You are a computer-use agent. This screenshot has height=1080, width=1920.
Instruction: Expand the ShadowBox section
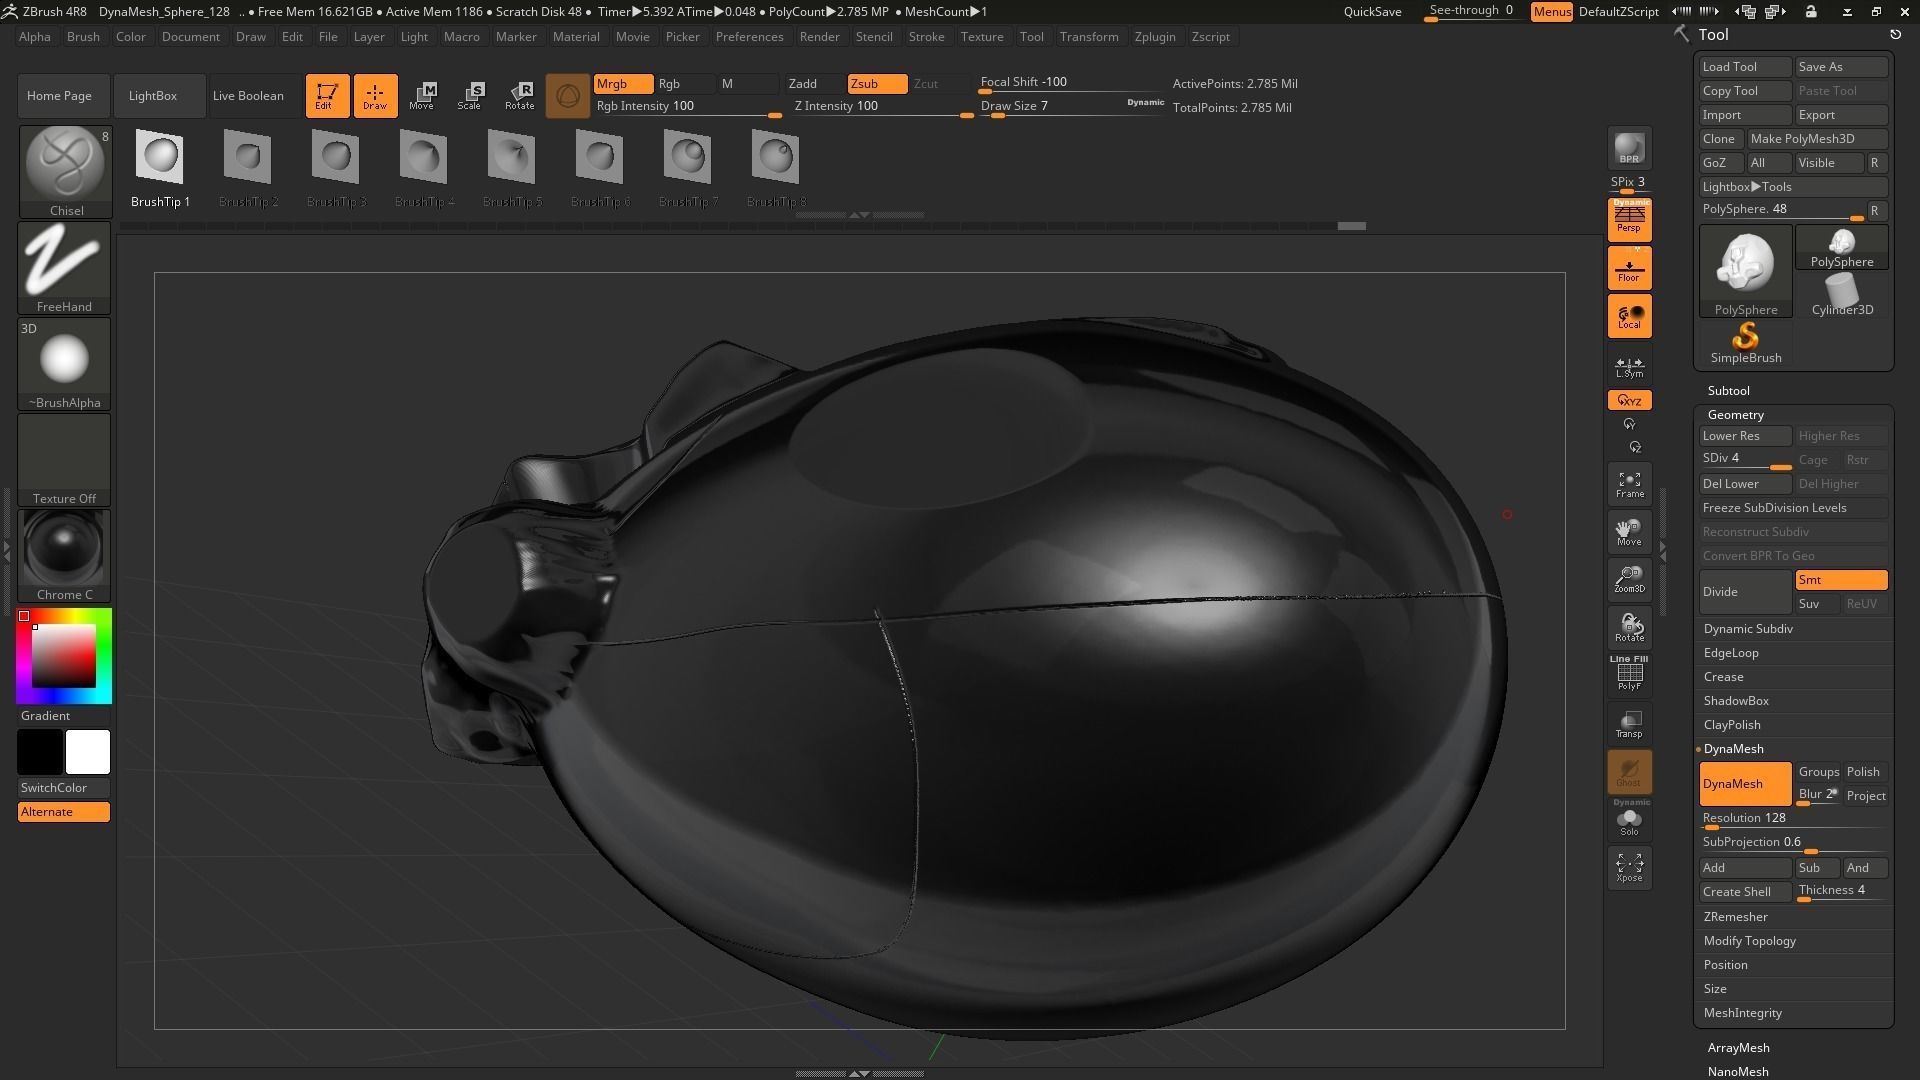click(x=1736, y=701)
